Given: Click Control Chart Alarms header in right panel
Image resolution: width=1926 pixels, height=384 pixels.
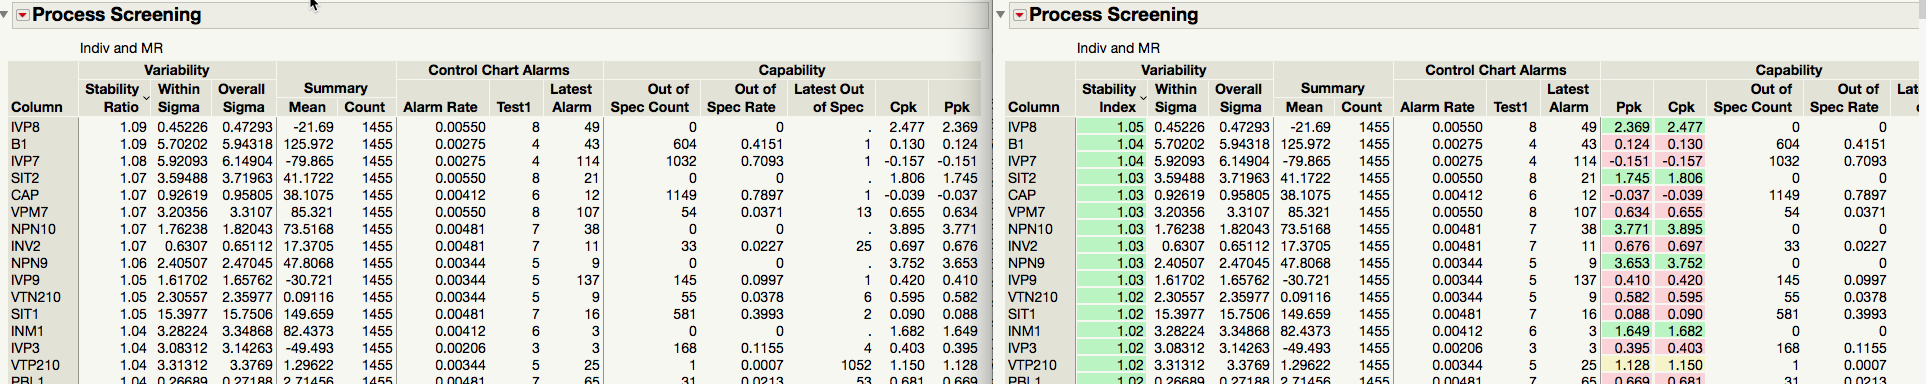Looking at the screenshot, I should point(1495,70).
